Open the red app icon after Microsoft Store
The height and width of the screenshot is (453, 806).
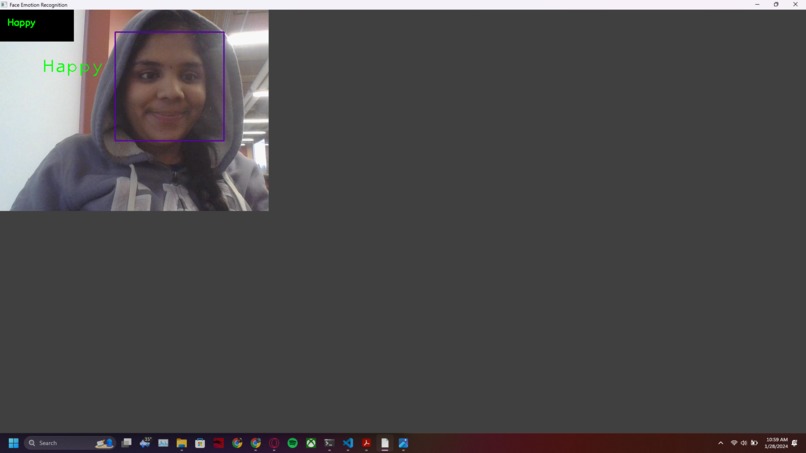tap(218, 443)
